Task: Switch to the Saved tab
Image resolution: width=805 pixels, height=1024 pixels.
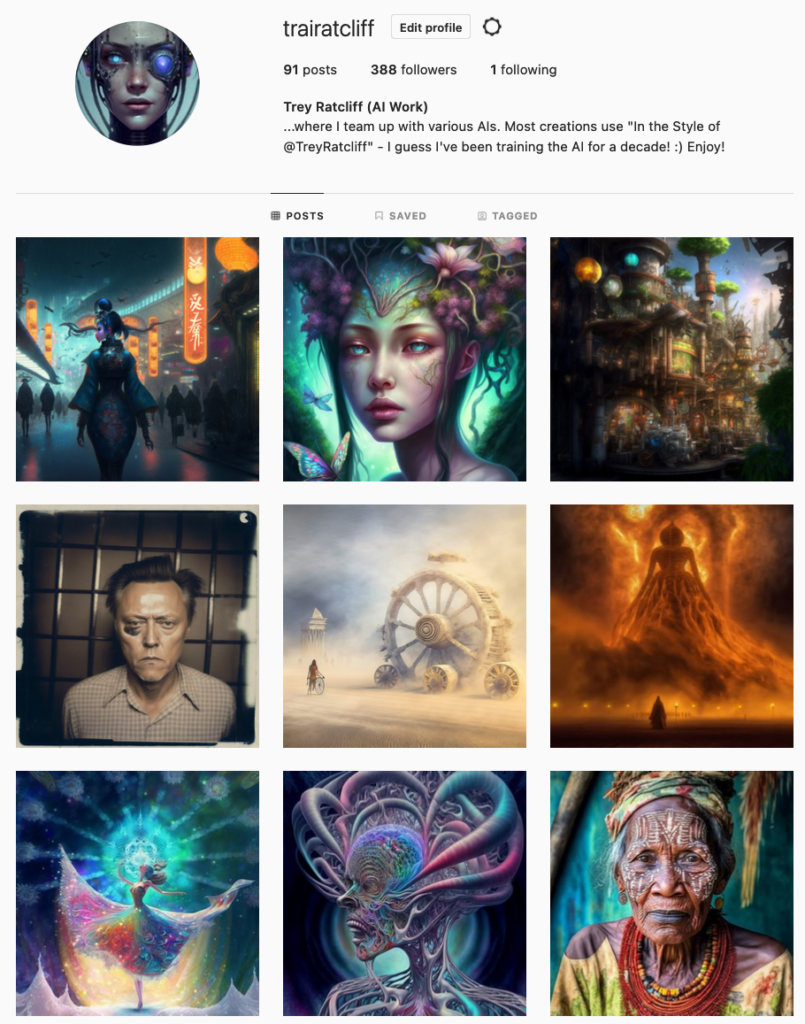Action: (400, 216)
